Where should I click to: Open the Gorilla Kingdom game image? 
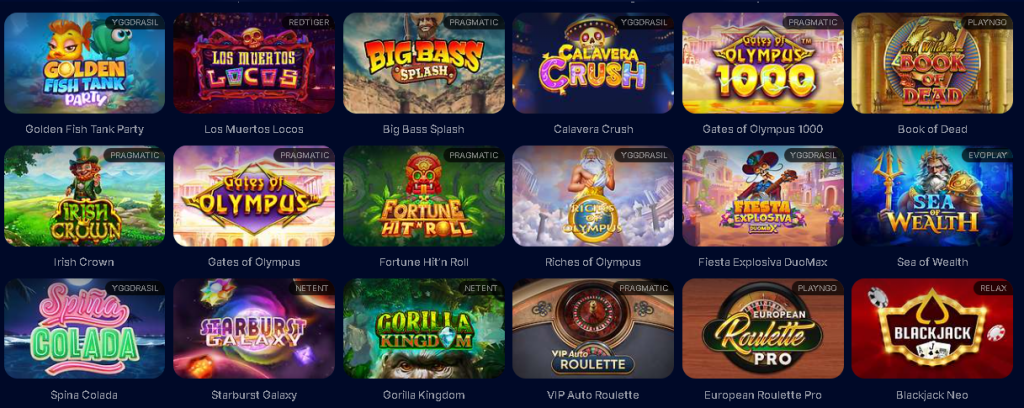pyautogui.click(x=423, y=328)
